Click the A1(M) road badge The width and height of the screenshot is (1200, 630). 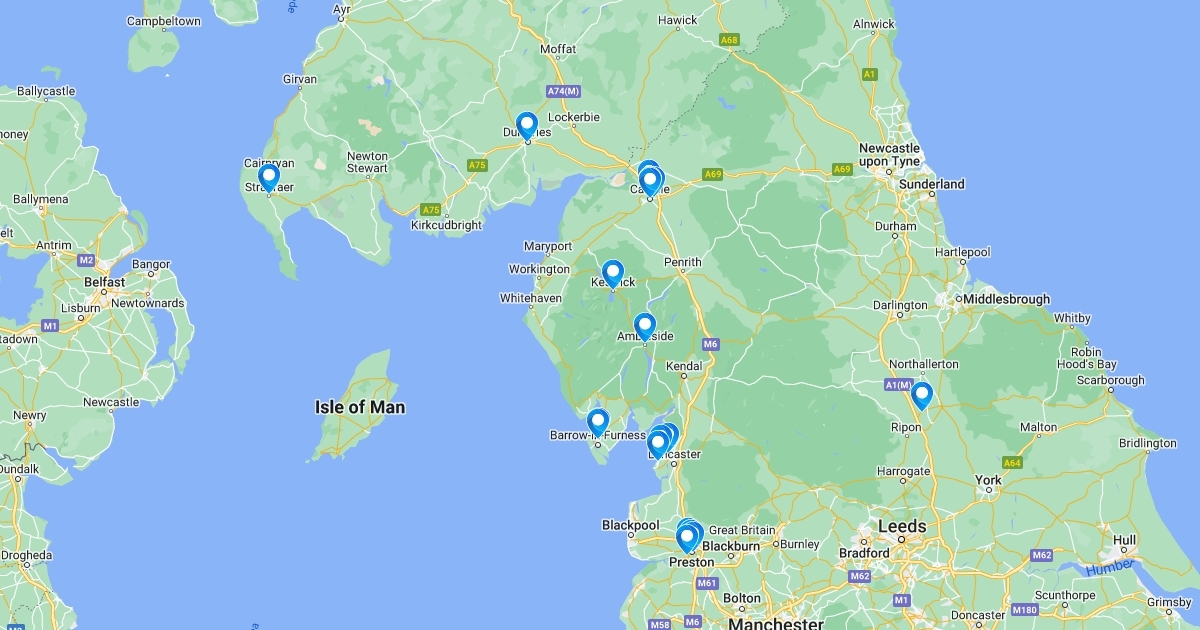pos(899,385)
